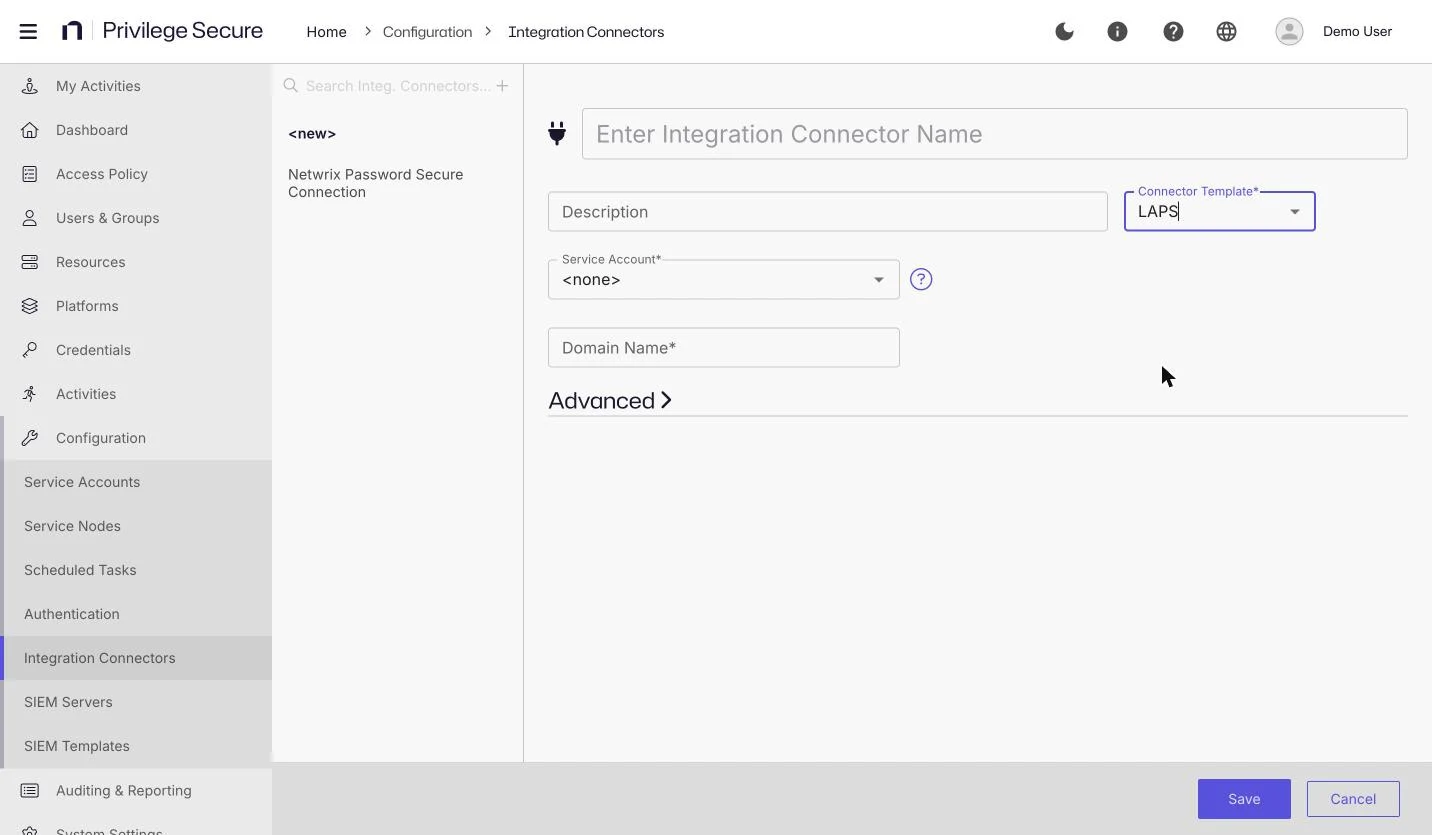Open SIEM Servers page
Screen dimensions: 1432x835
(x=136, y=702)
